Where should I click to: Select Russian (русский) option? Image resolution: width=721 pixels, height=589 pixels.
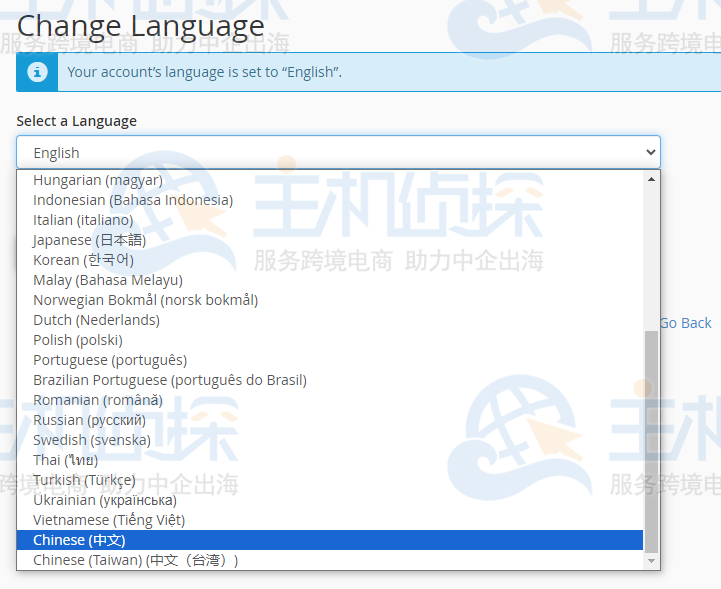click(x=330, y=420)
